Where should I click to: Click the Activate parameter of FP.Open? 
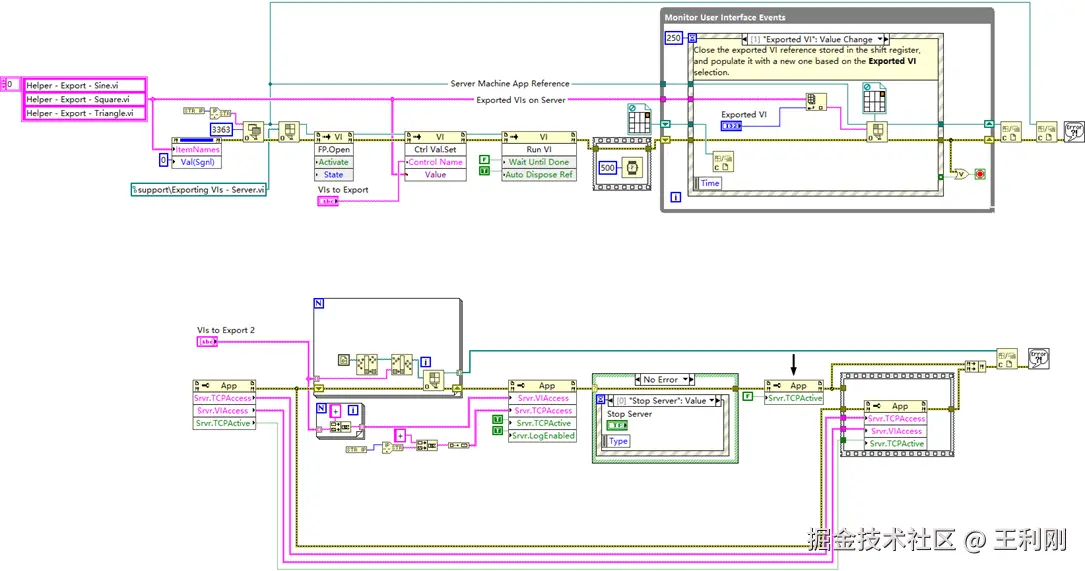point(334,162)
